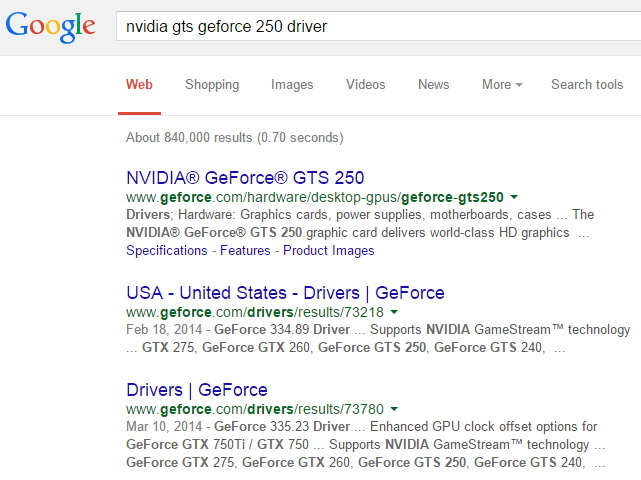Open the Product Images sitelink
641x480 pixels.
[x=329, y=251]
